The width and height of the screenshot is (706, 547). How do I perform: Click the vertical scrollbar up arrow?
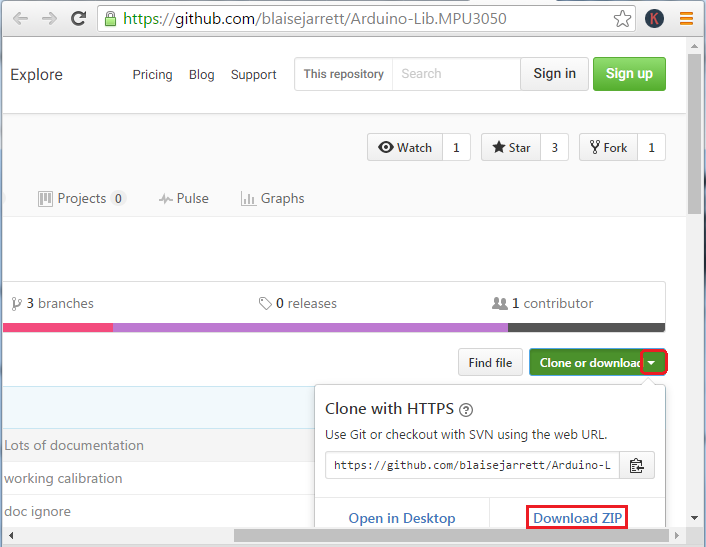point(694,45)
